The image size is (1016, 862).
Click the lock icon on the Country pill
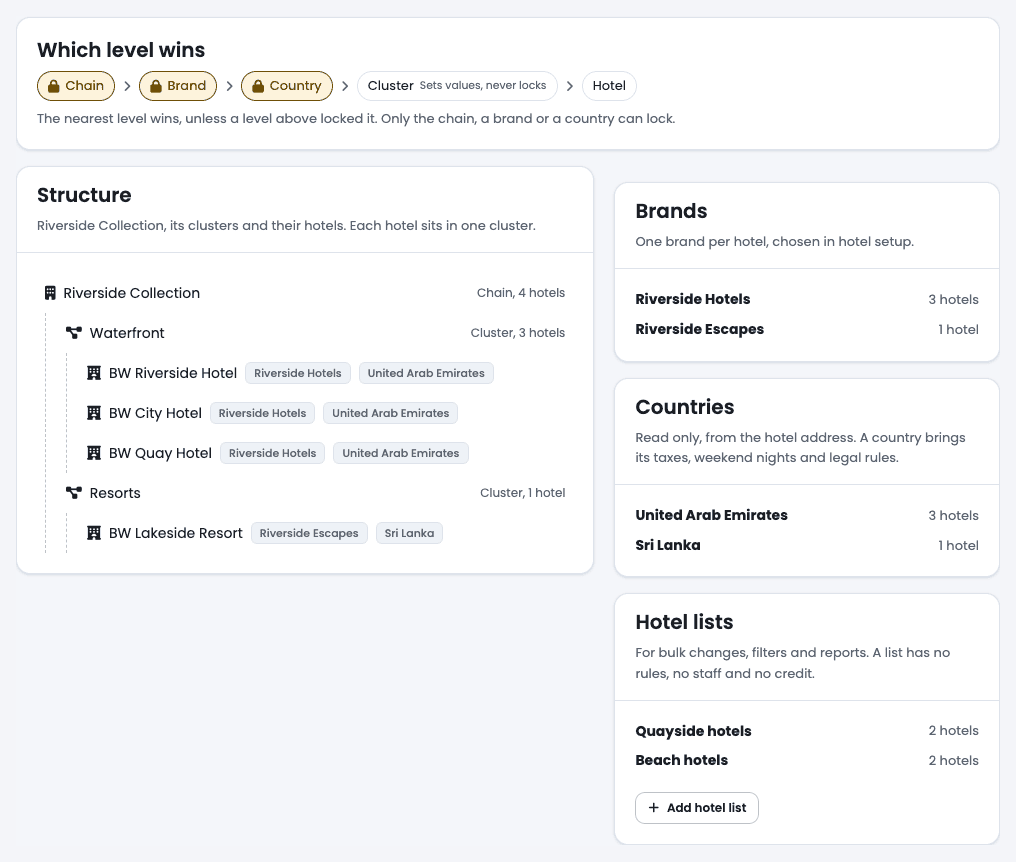(x=258, y=86)
